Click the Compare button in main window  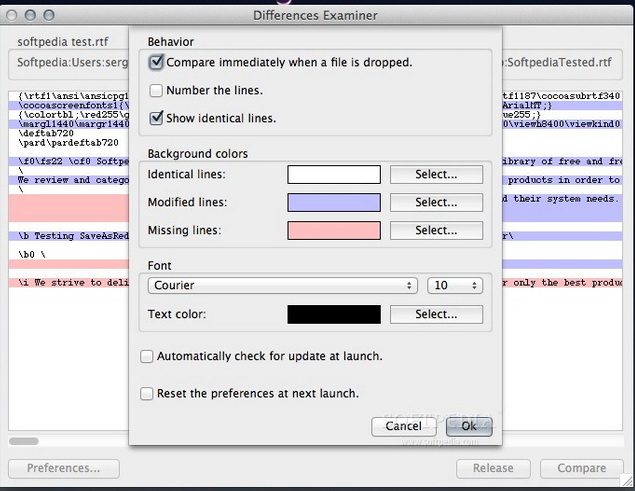[x=582, y=468]
